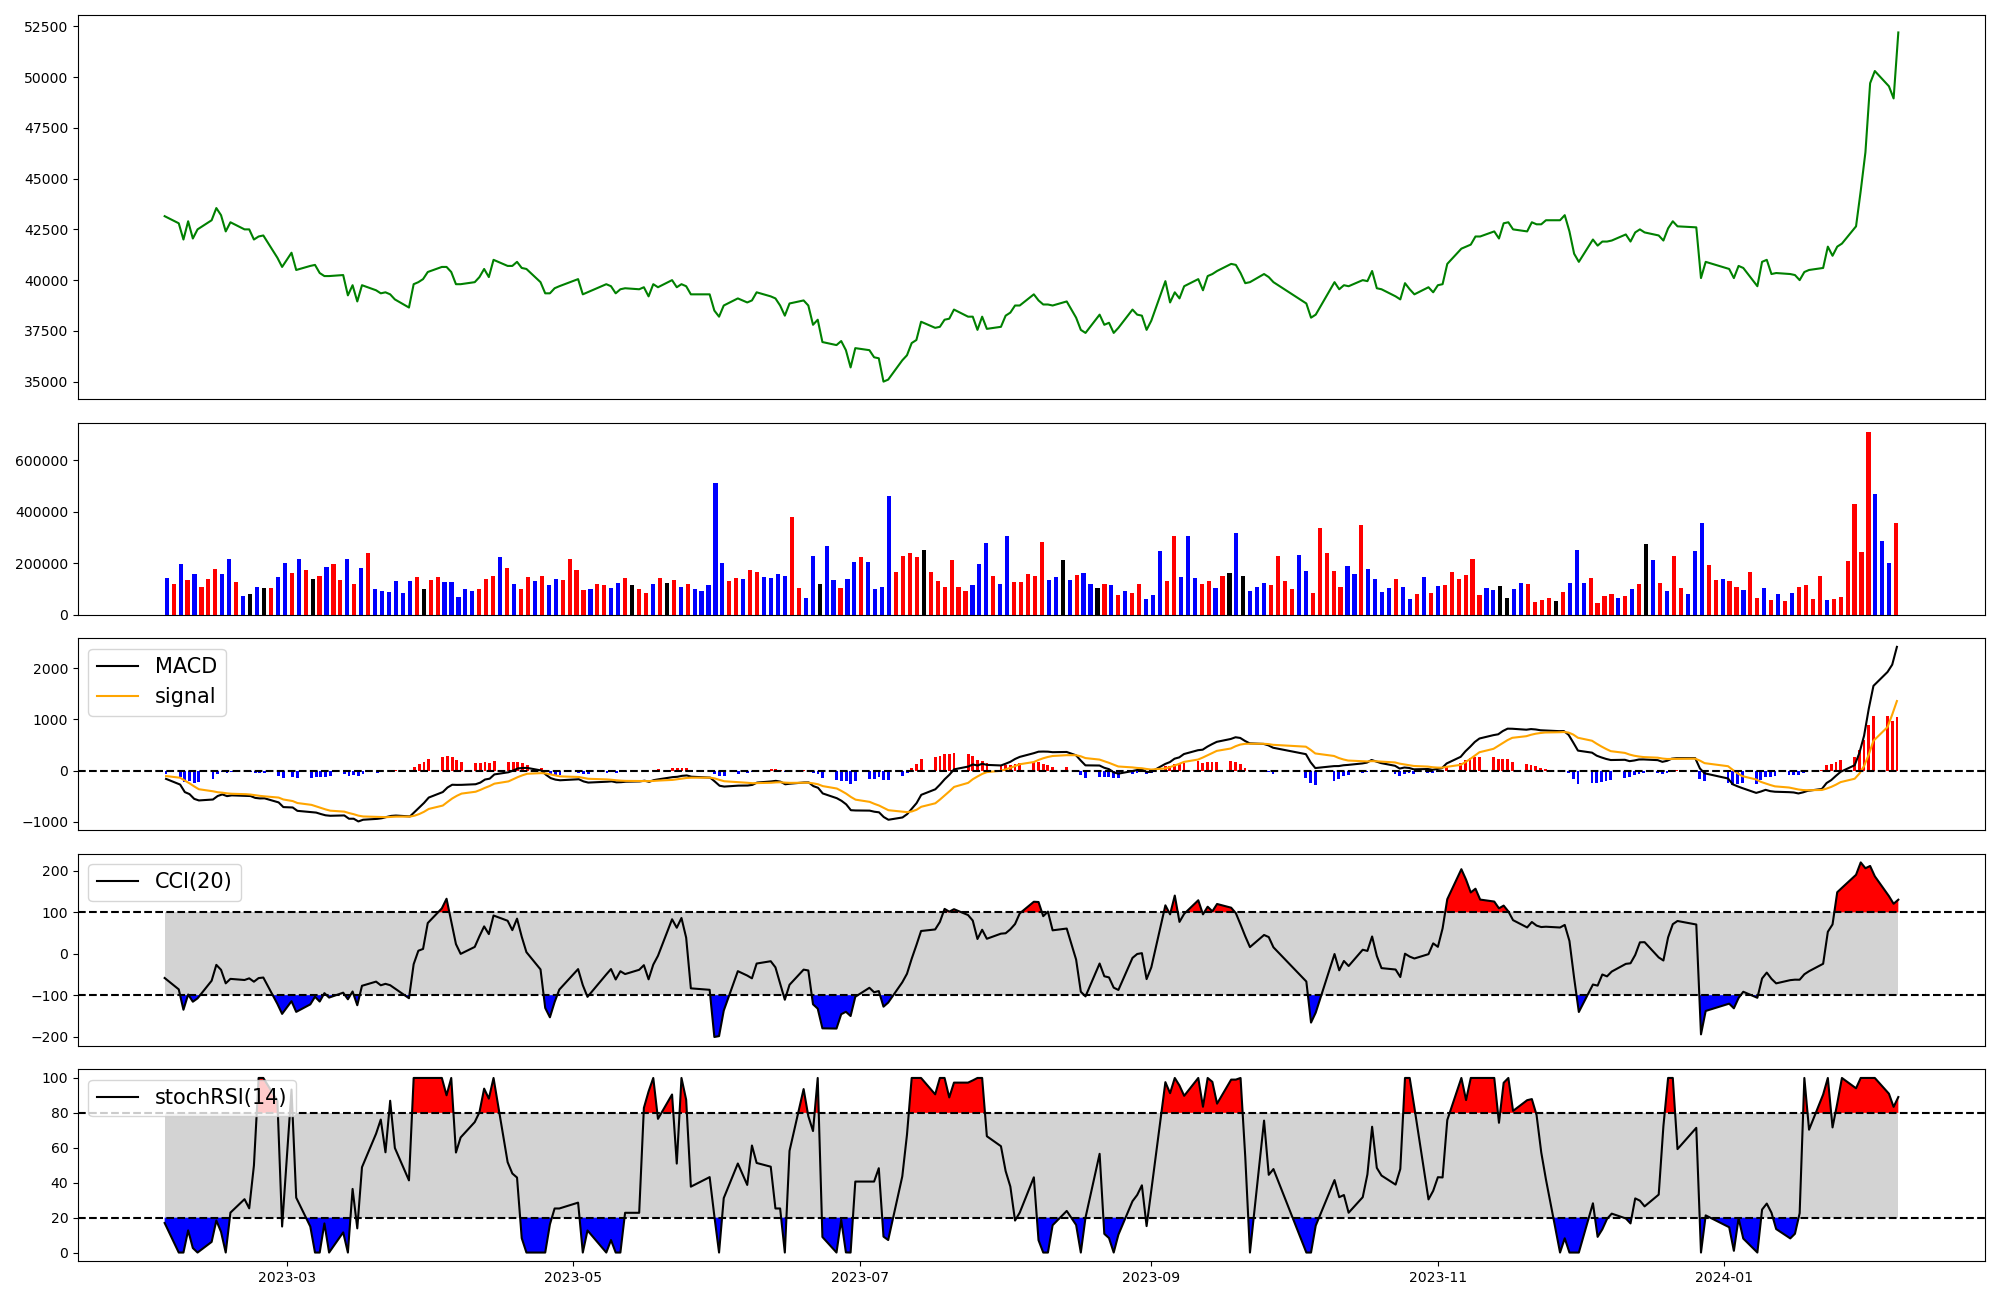Screen dimensions: 2000x1300
Task: Select the stochRSI(14) legend entry
Action: pyautogui.click(x=220, y=1097)
